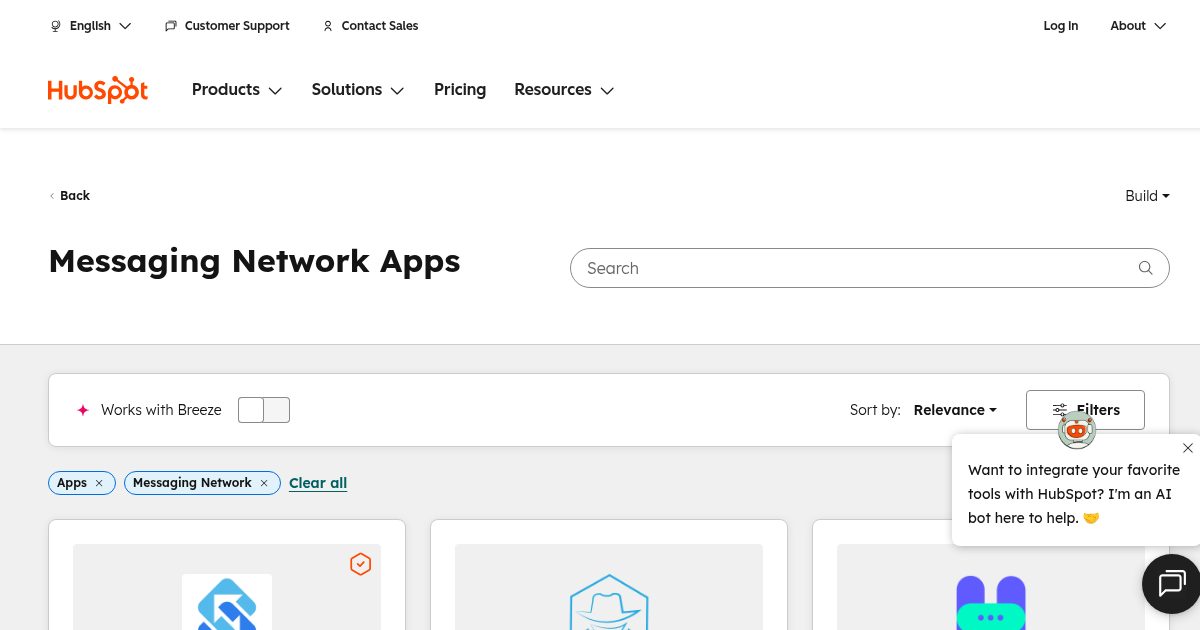Close the AI bot help popup
The width and height of the screenshot is (1200, 630).
[1188, 448]
